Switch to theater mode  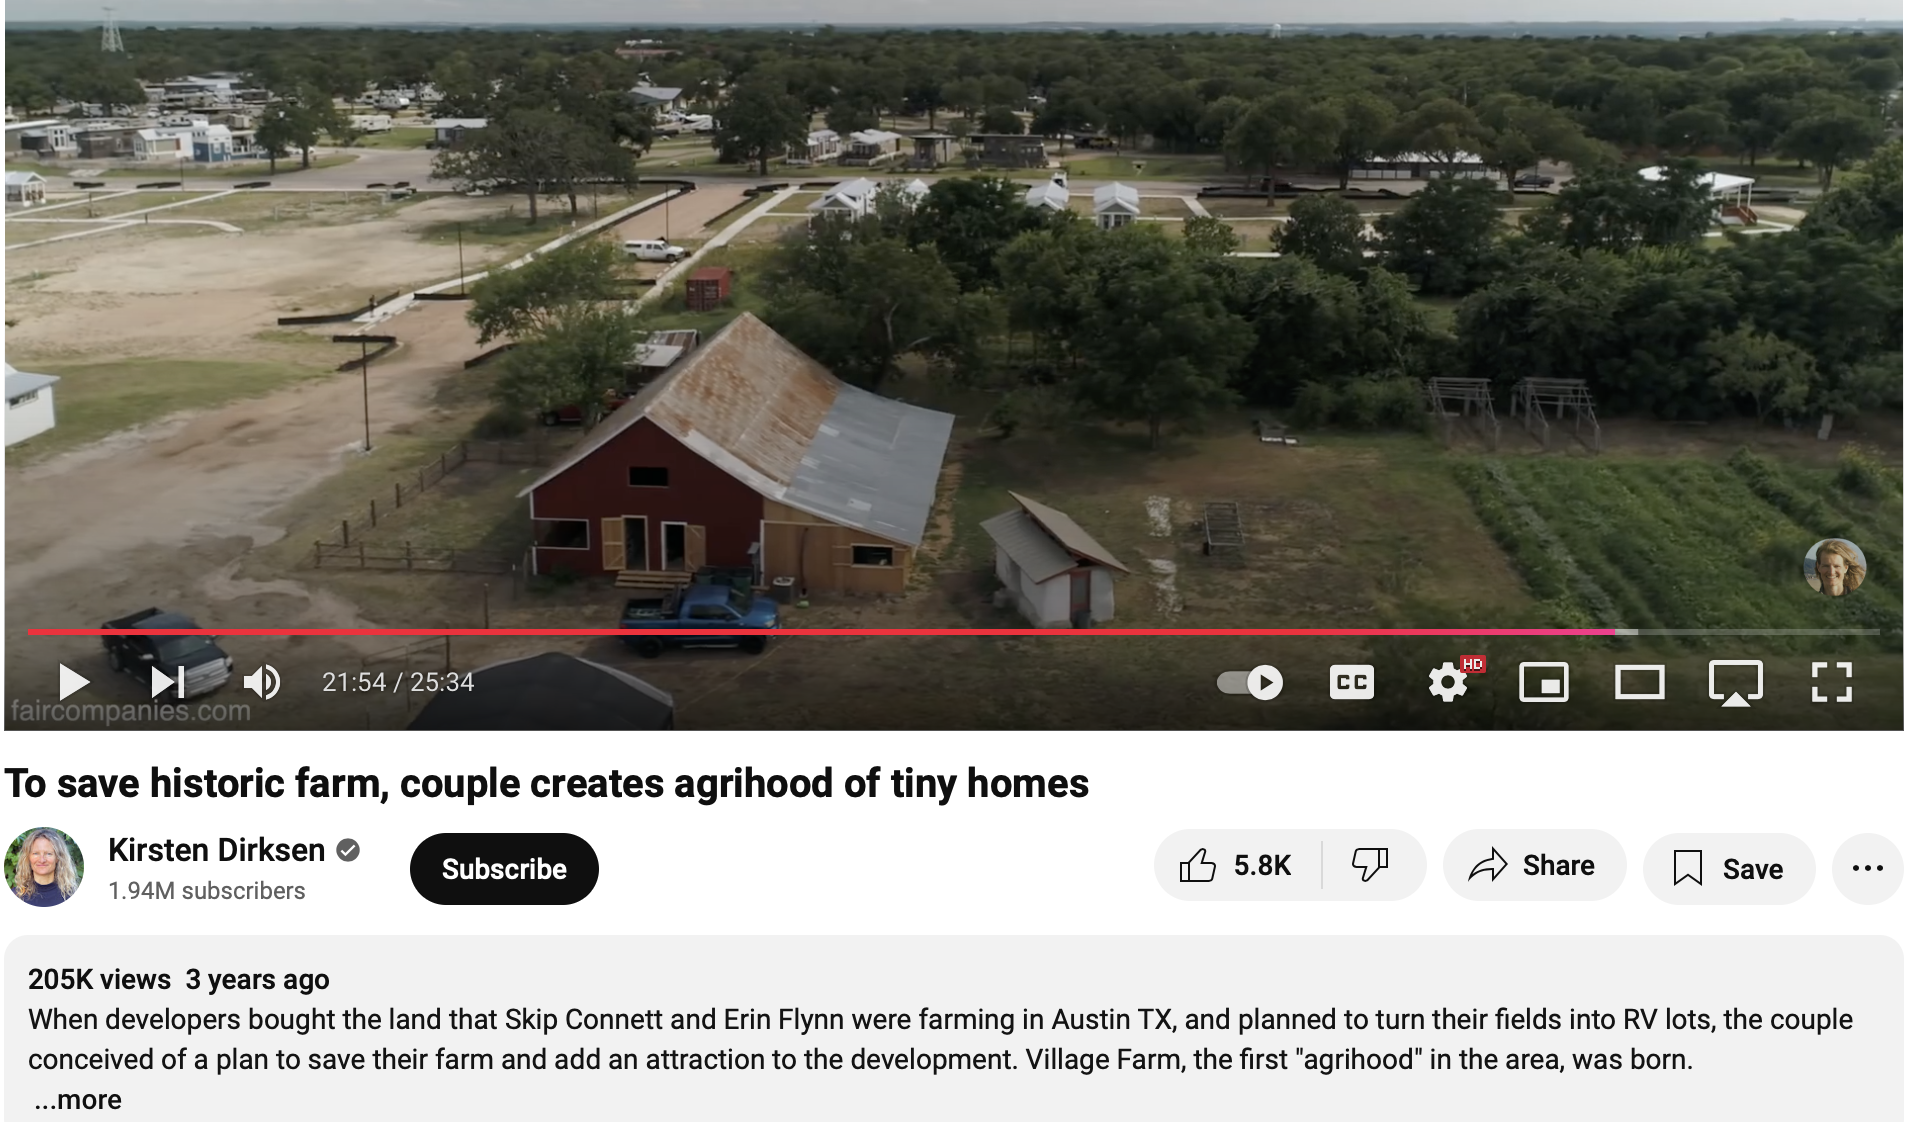1640,682
